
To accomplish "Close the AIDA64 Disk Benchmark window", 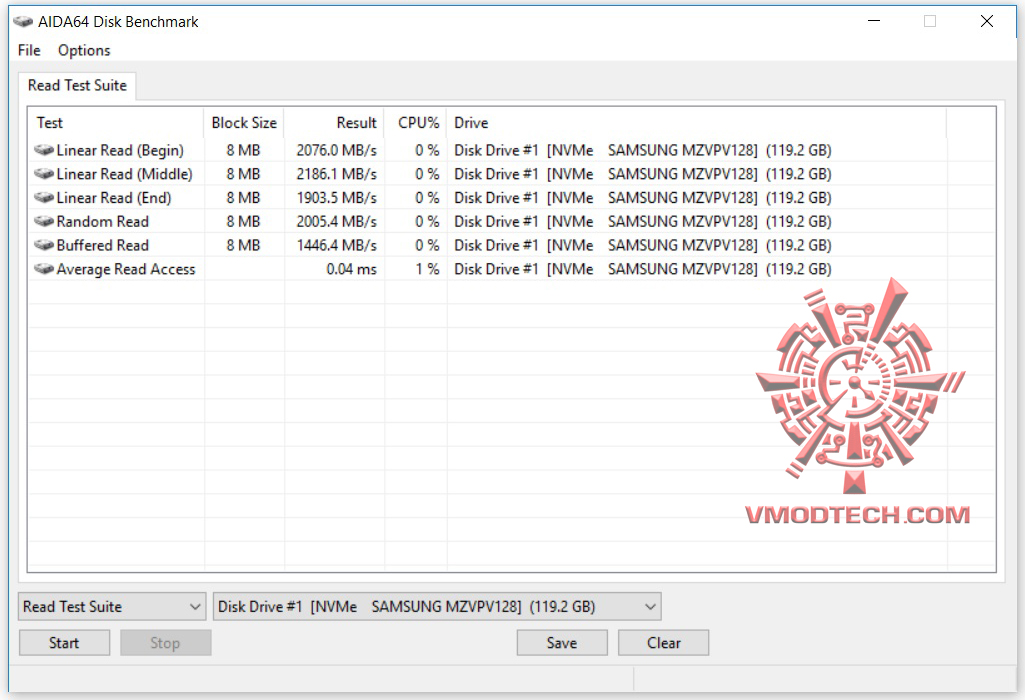I will point(987,21).
